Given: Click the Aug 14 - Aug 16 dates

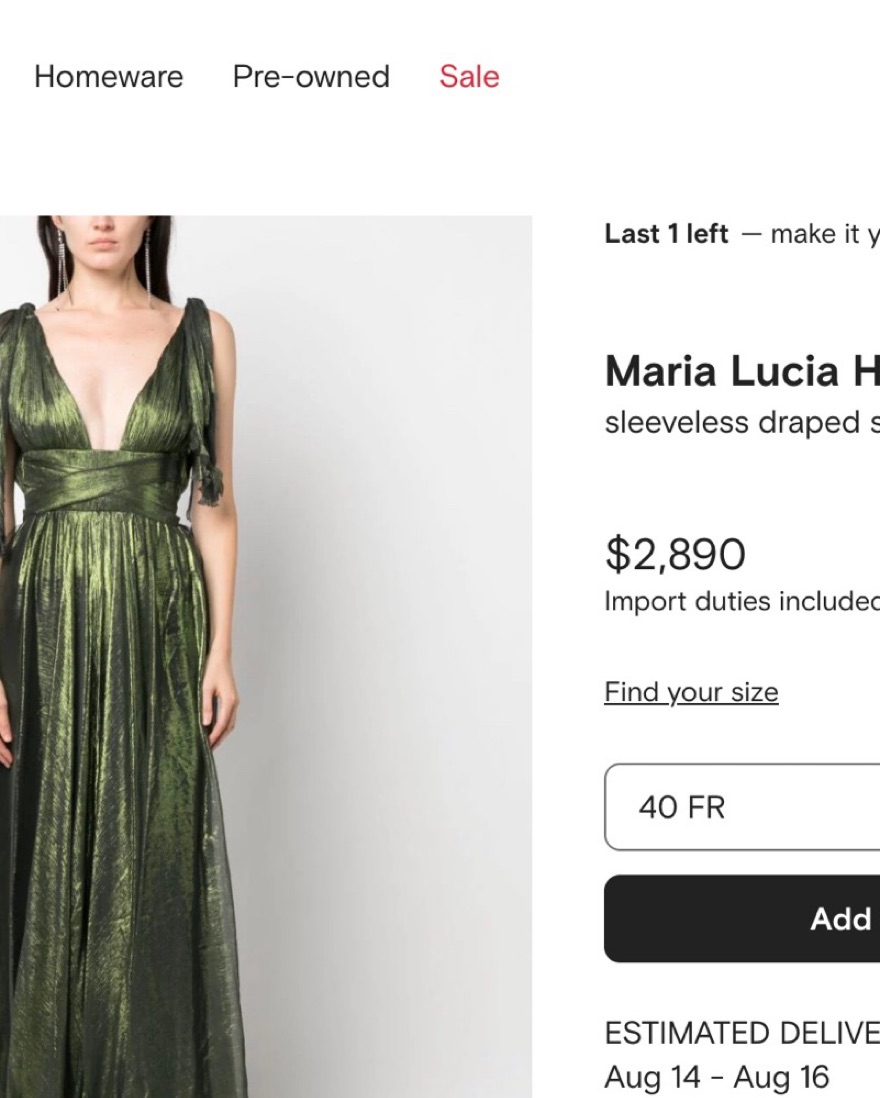Looking at the screenshot, I should pos(716,1077).
